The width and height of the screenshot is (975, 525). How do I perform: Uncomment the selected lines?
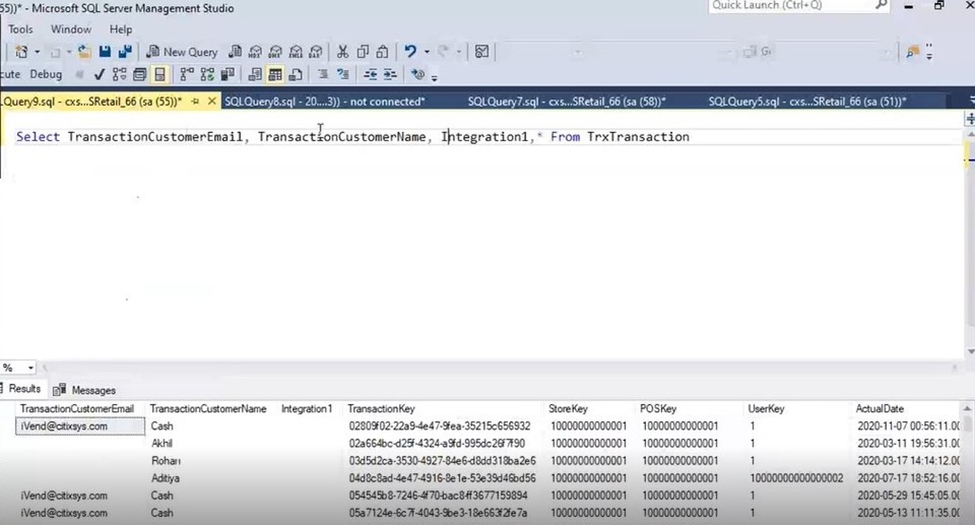343,75
